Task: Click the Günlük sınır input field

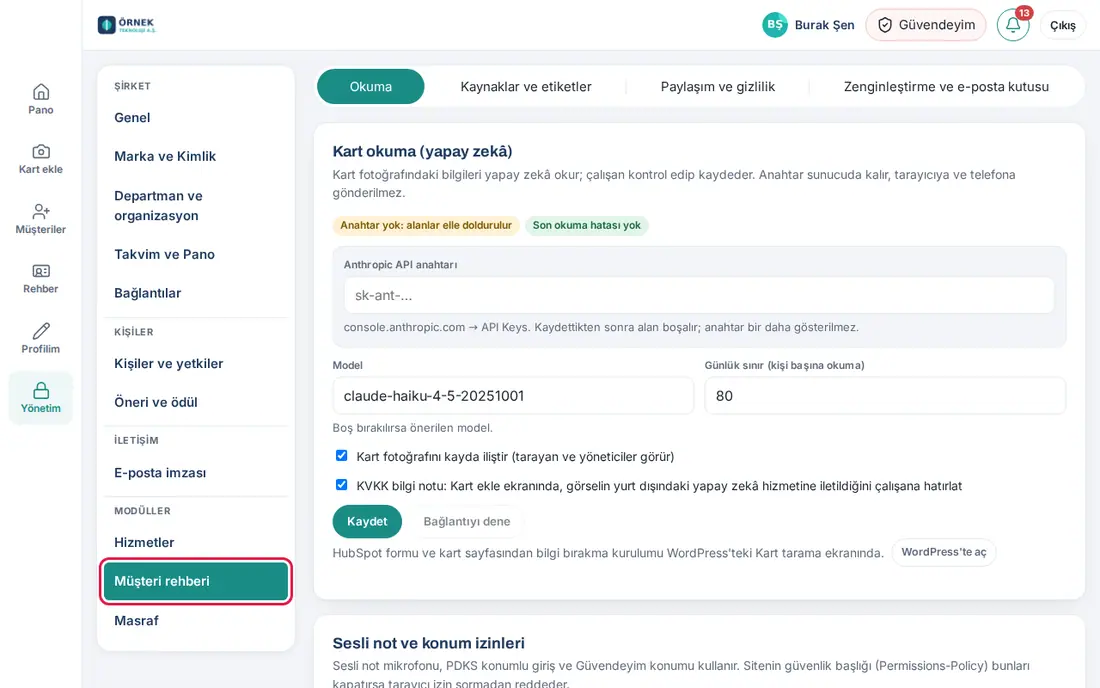Action: click(885, 396)
